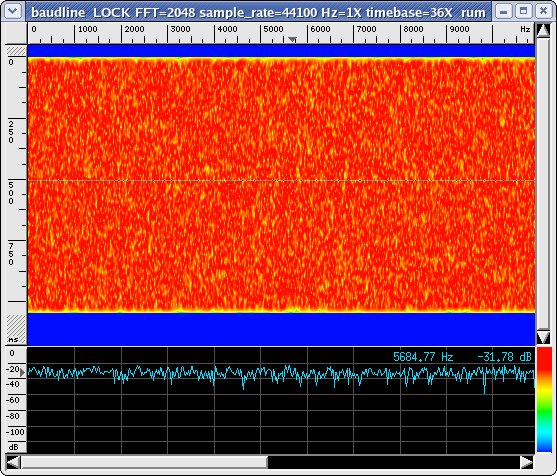
Task: Click the vertical scrollbar track
Action: tap(543, 184)
